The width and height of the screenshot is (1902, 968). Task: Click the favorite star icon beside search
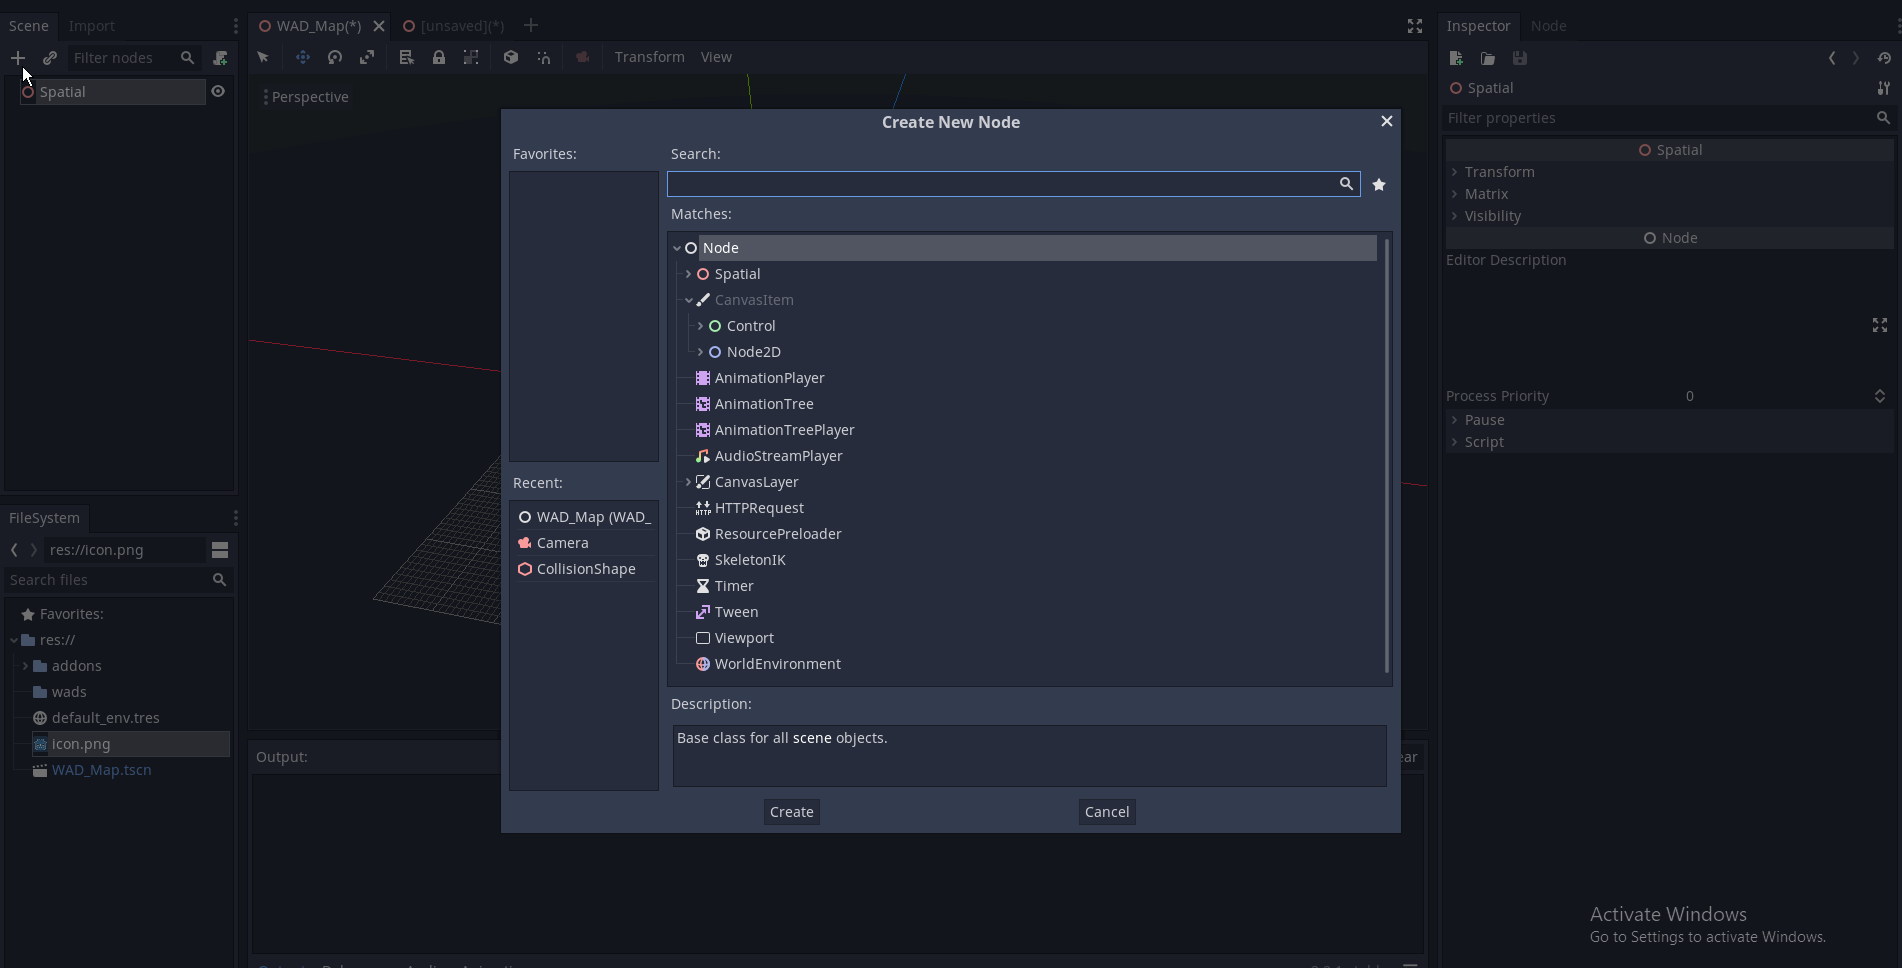click(1379, 184)
